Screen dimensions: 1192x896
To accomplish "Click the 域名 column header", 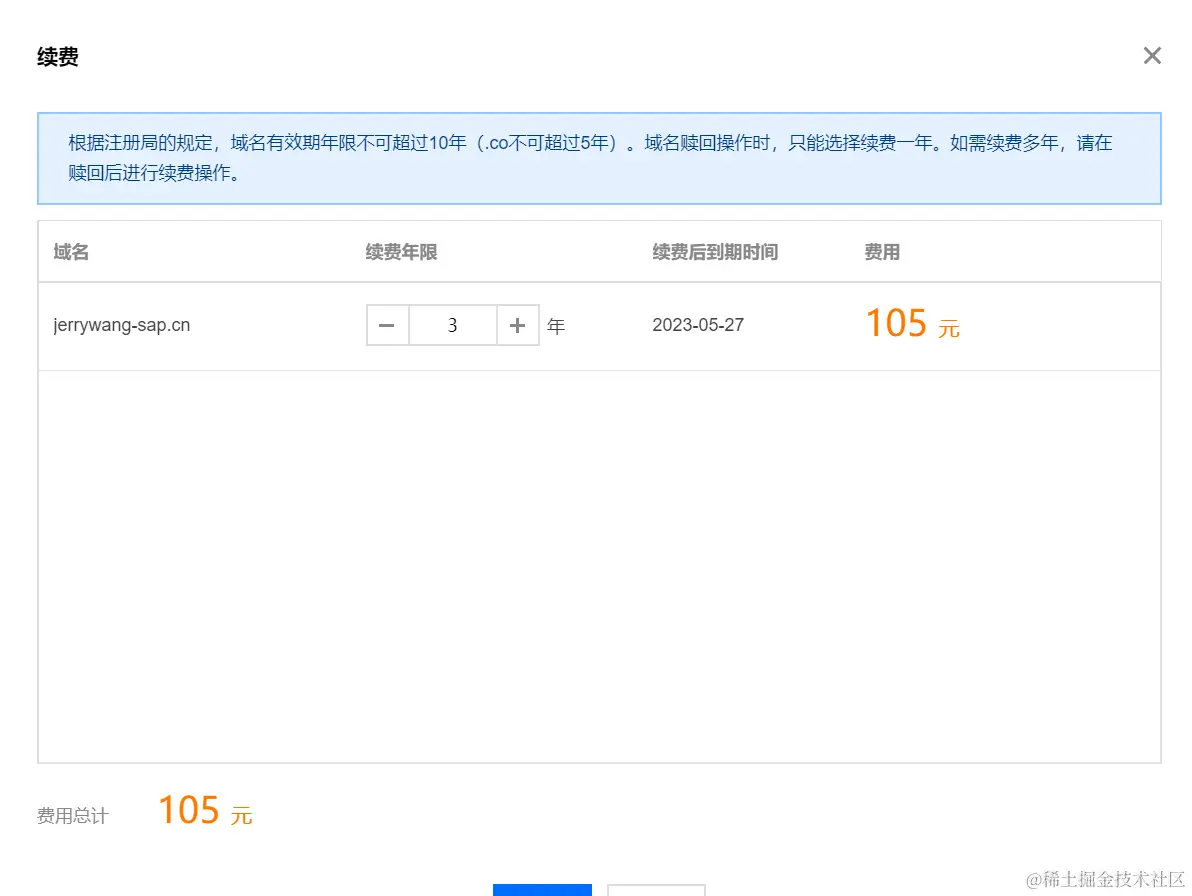I will point(71,252).
